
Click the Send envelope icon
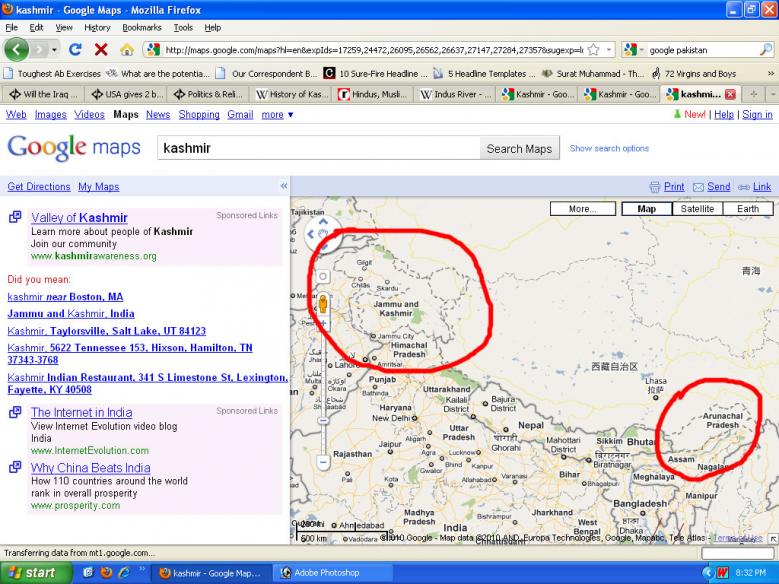pos(698,187)
